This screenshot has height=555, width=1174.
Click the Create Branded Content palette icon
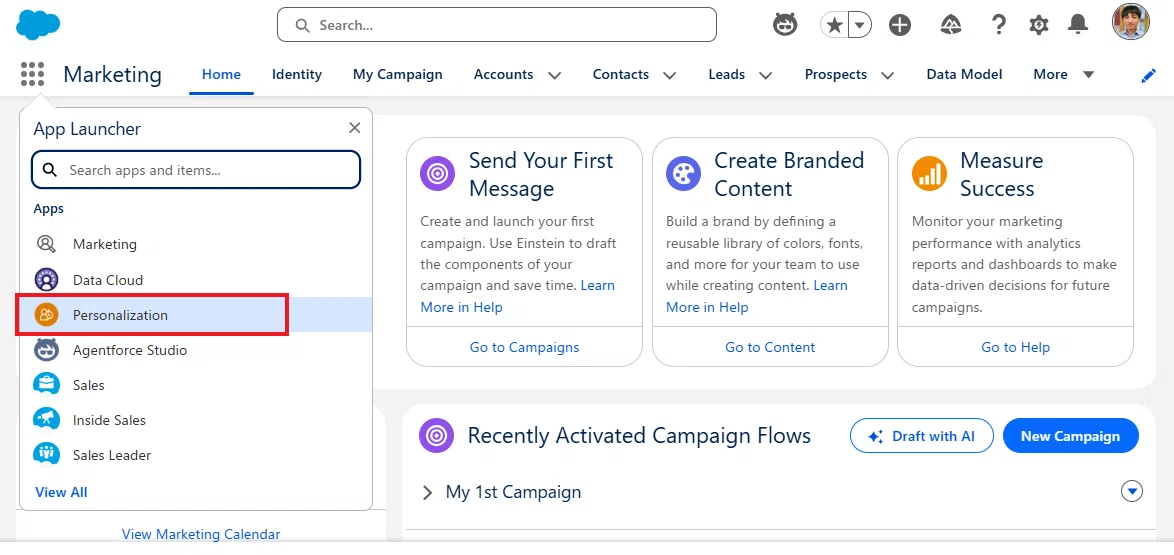coord(684,175)
